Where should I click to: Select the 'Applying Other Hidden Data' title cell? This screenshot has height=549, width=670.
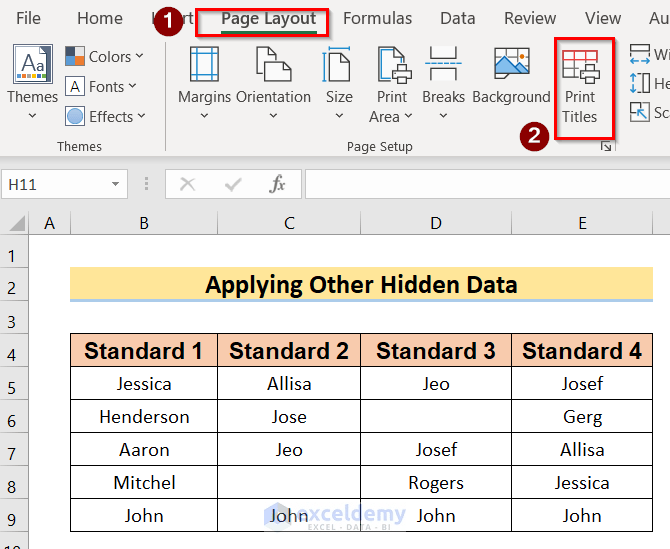(x=361, y=284)
